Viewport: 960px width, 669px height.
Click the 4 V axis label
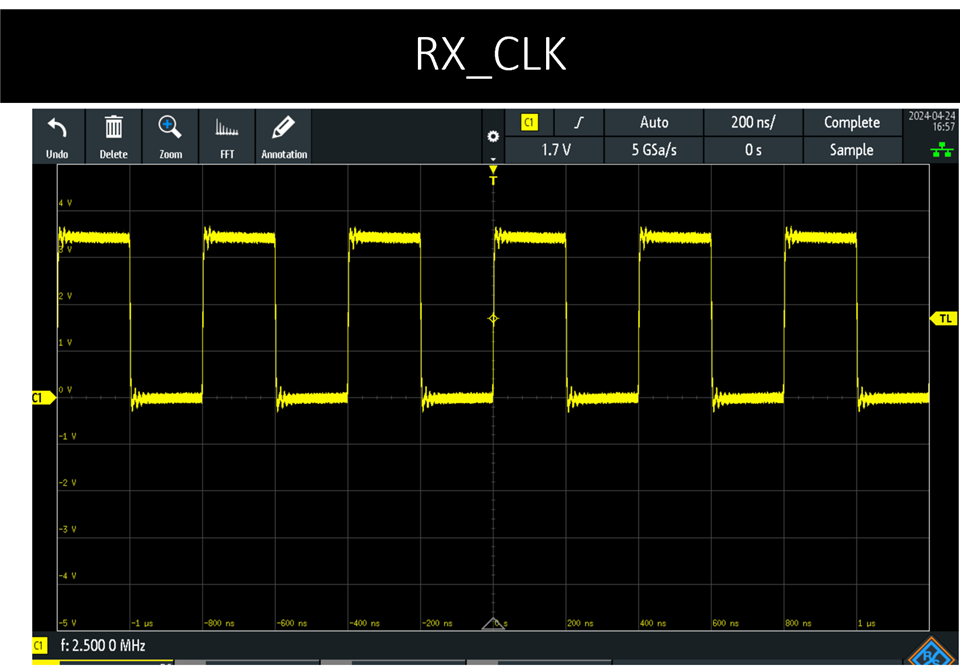pos(66,203)
